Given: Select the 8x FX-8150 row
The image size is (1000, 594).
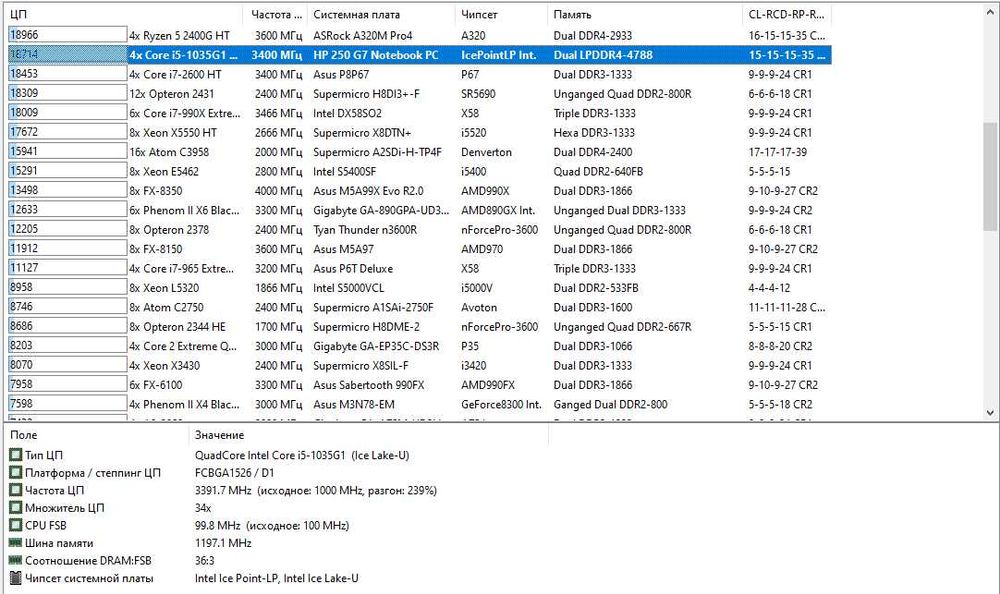Looking at the screenshot, I should click(x=420, y=249).
